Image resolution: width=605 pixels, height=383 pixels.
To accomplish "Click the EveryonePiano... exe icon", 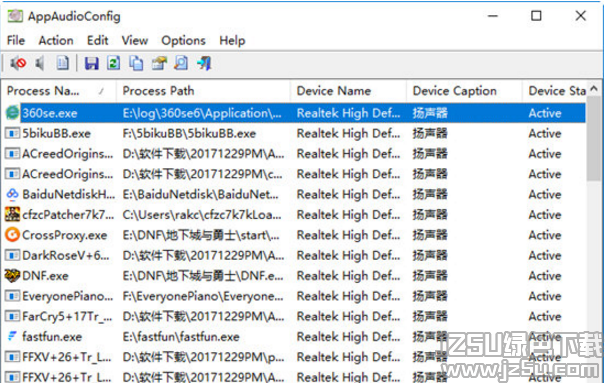I will [12, 296].
